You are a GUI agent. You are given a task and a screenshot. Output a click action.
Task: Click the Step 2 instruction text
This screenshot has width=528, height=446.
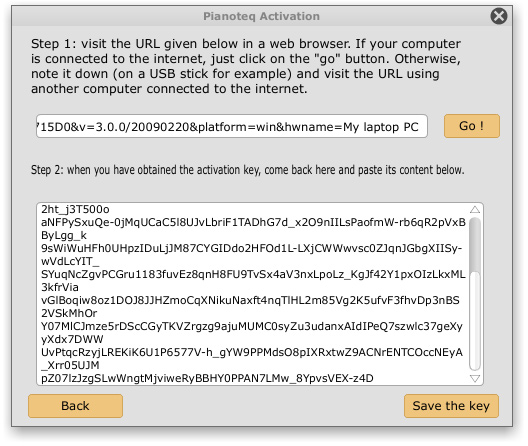pyautogui.click(x=248, y=170)
